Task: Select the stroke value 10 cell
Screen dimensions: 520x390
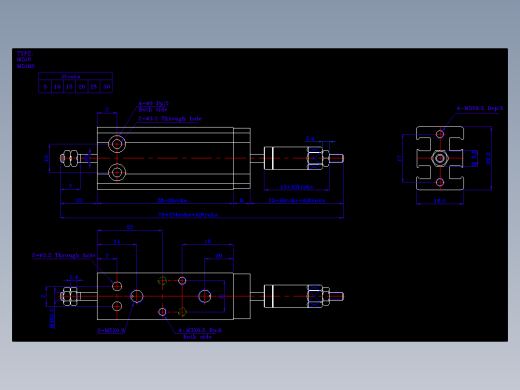Action: coord(57,87)
